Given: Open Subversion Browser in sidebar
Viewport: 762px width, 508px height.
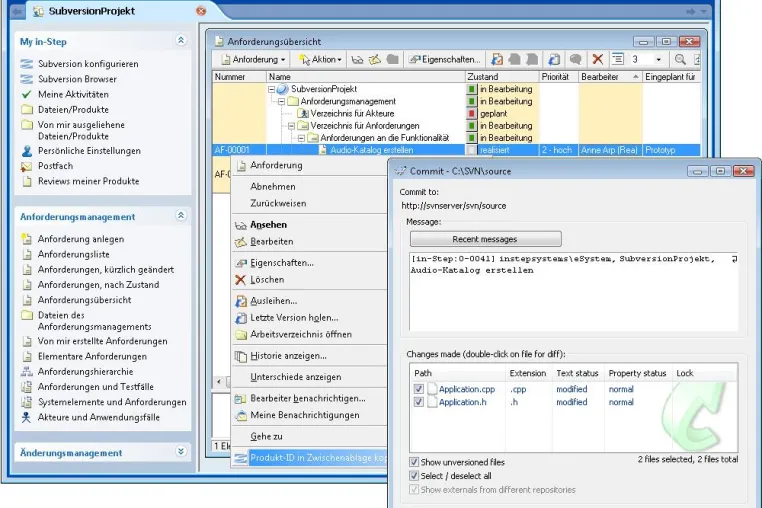Looking at the screenshot, I should 77,79.
